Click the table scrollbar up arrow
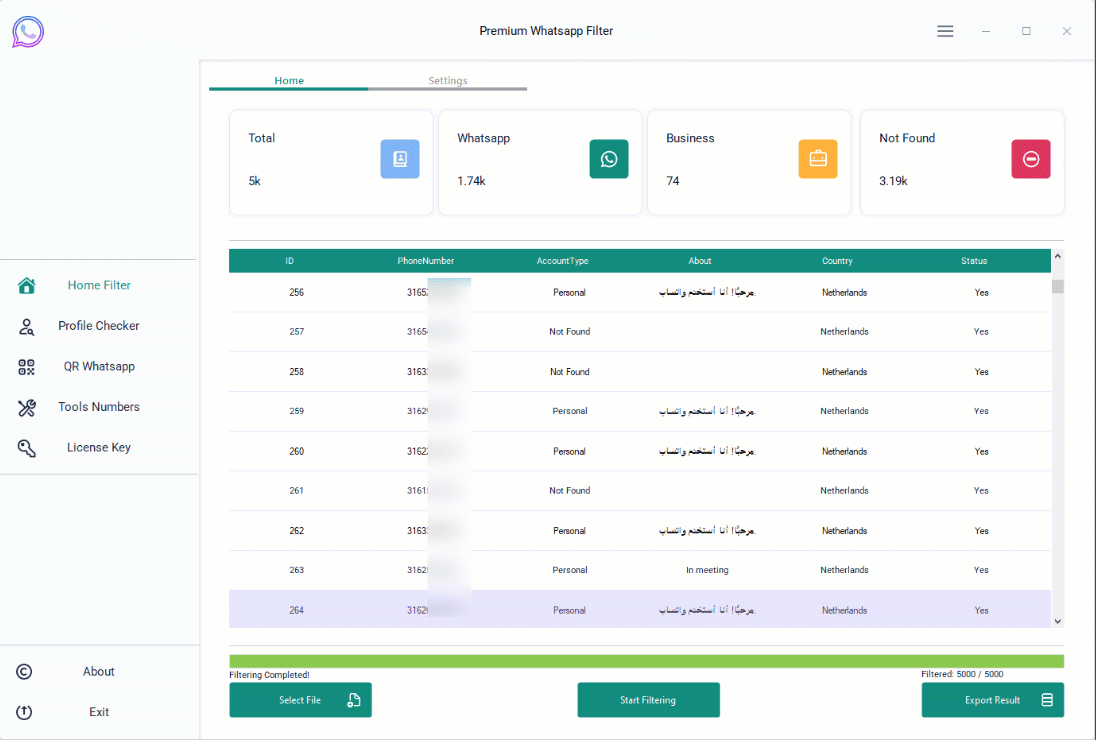This screenshot has height=740, width=1096. point(1058,256)
